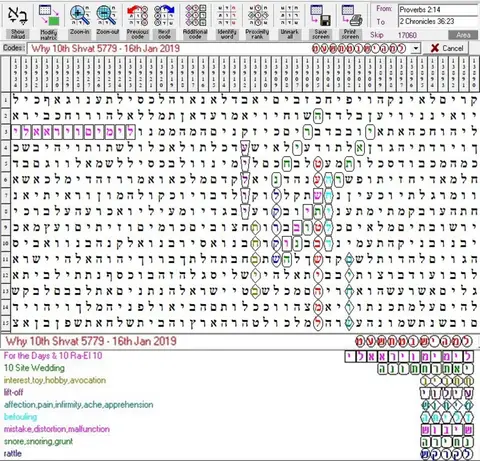This screenshot has width=480, height=461.
Task: Select the term 10 Site Wedding
Action: pyautogui.click(x=34, y=368)
